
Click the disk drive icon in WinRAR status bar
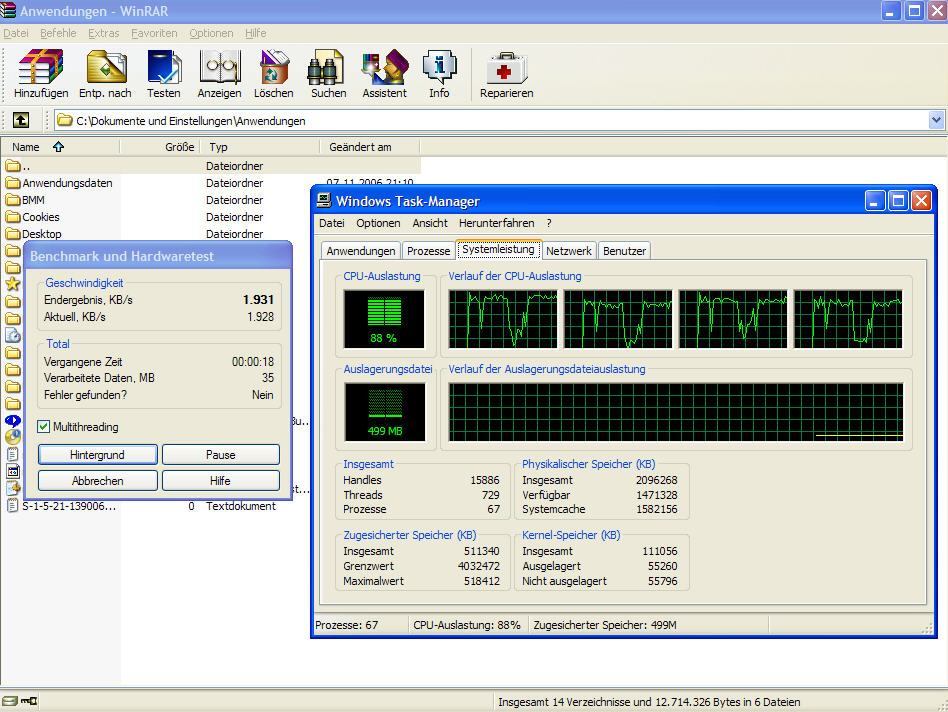[x=9, y=701]
